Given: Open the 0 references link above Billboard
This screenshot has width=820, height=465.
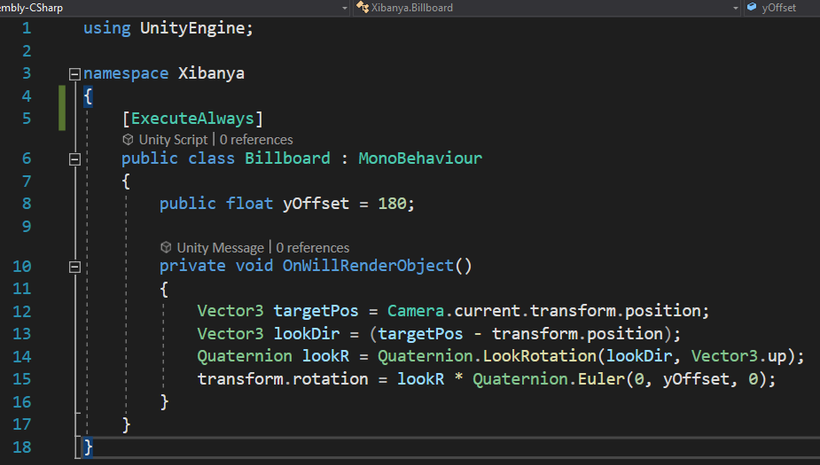Looking at the screenshot, I should (x=256, y=140).
